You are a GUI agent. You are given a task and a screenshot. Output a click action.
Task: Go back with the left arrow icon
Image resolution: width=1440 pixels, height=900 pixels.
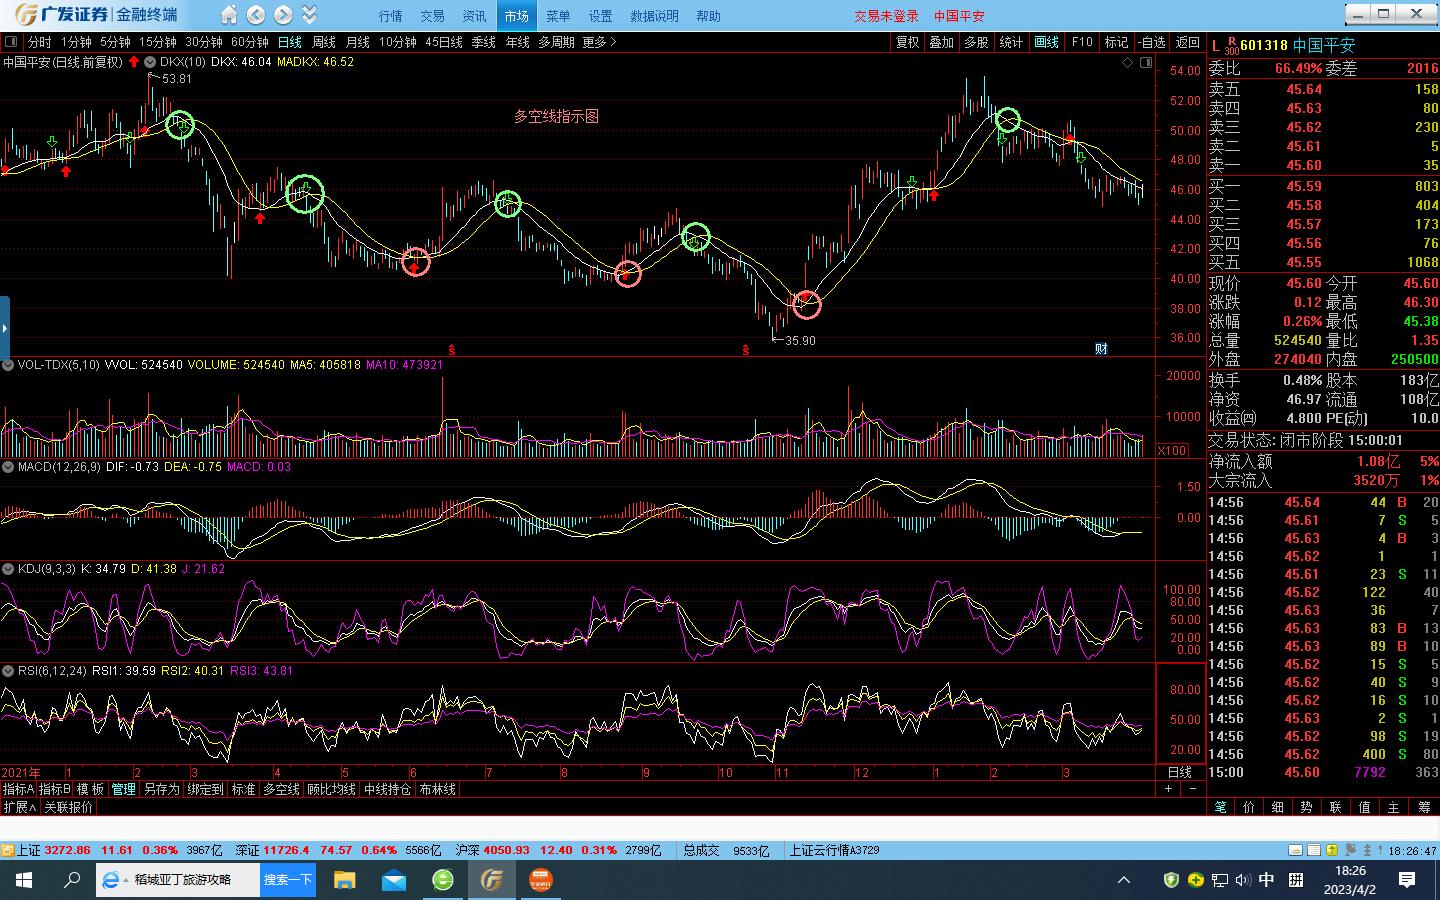pos(256,15)
